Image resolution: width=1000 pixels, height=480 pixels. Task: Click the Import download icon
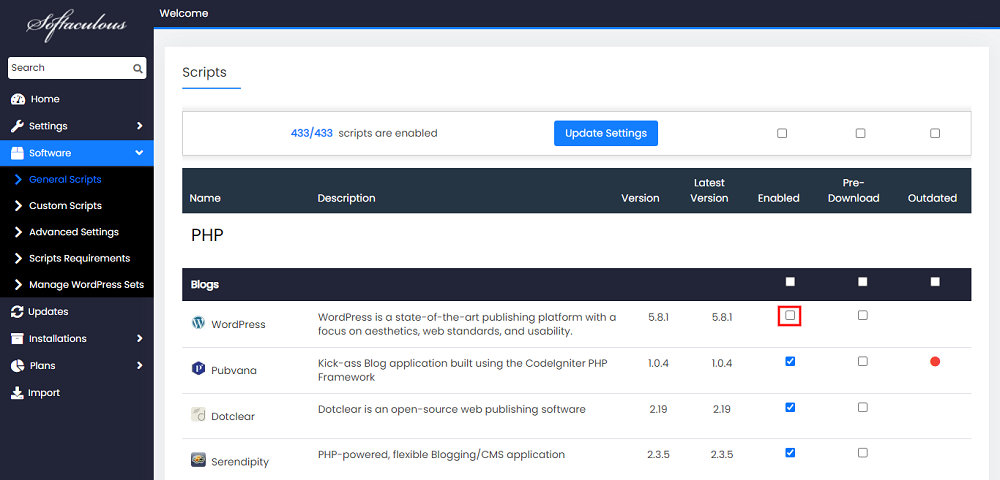click(17, 393)
